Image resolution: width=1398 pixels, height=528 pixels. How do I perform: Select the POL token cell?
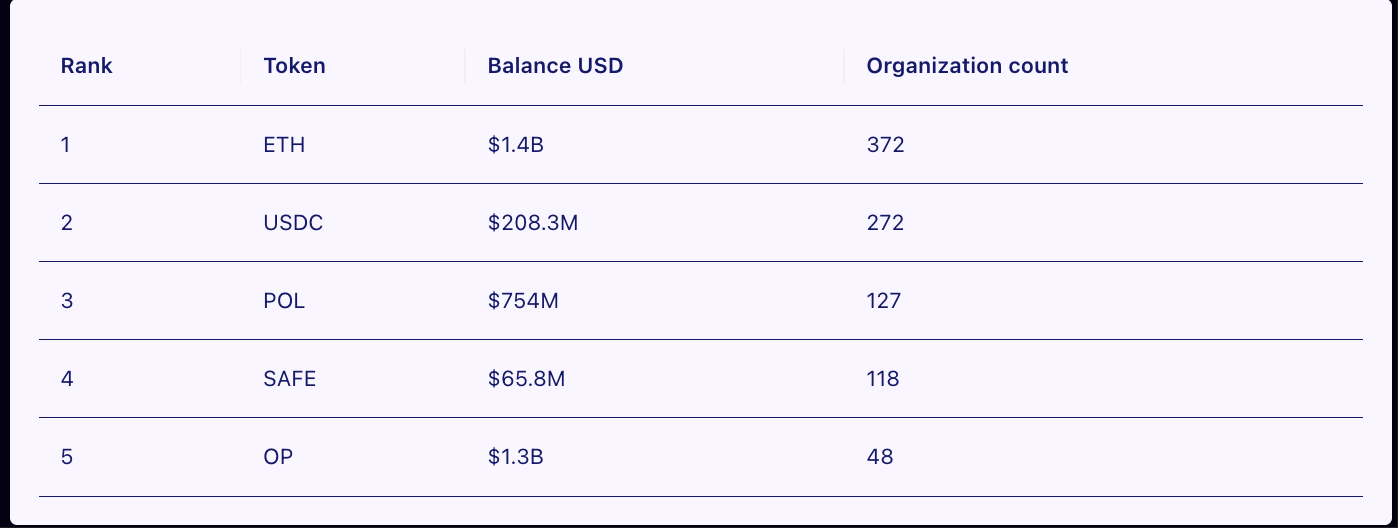point(284,301)
